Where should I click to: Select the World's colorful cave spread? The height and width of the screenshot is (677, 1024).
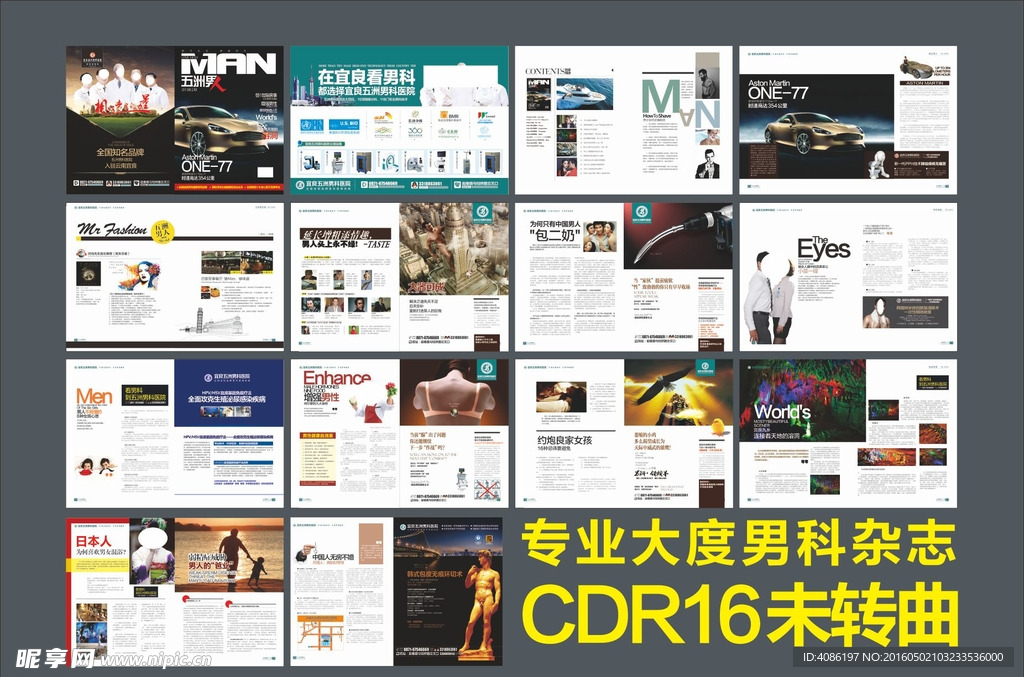(848, 433)
